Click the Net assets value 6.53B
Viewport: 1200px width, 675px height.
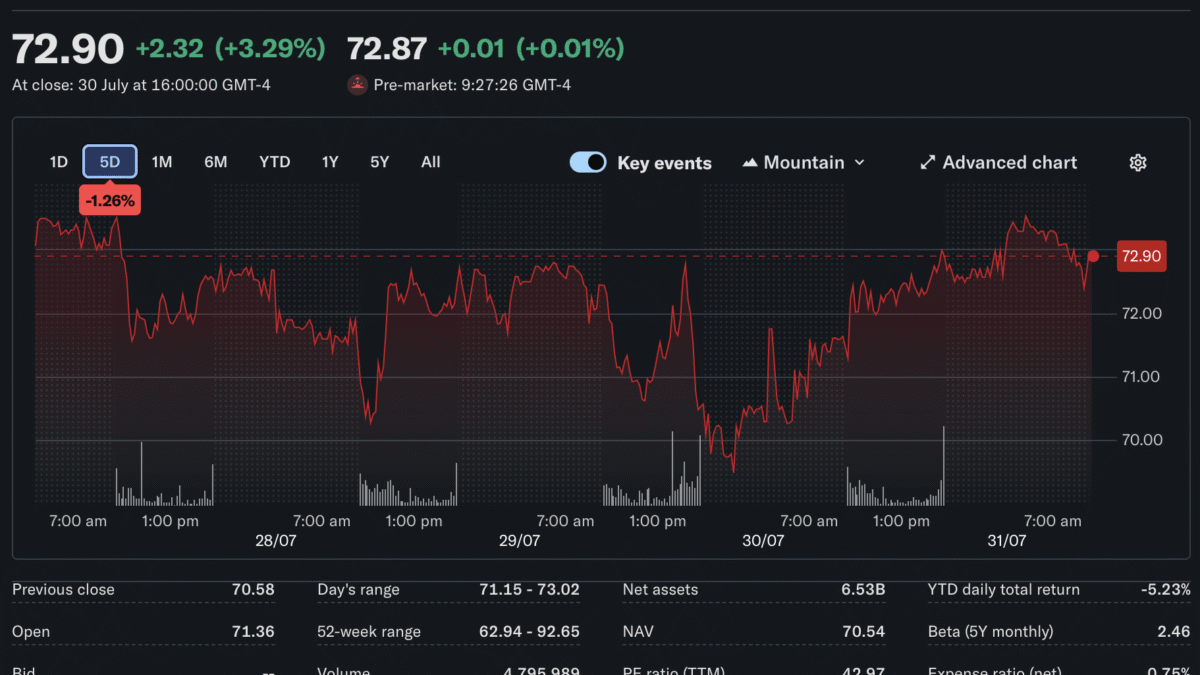863,590
